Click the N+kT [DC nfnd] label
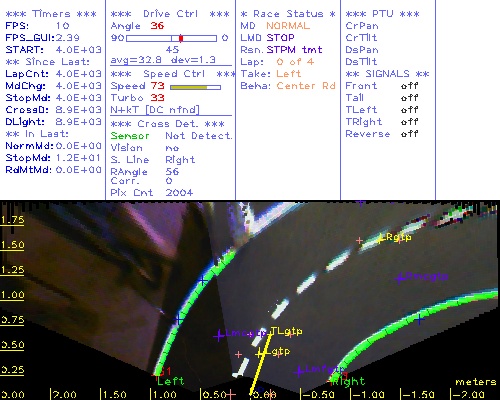The image size is (500, 400). [155, 110]
